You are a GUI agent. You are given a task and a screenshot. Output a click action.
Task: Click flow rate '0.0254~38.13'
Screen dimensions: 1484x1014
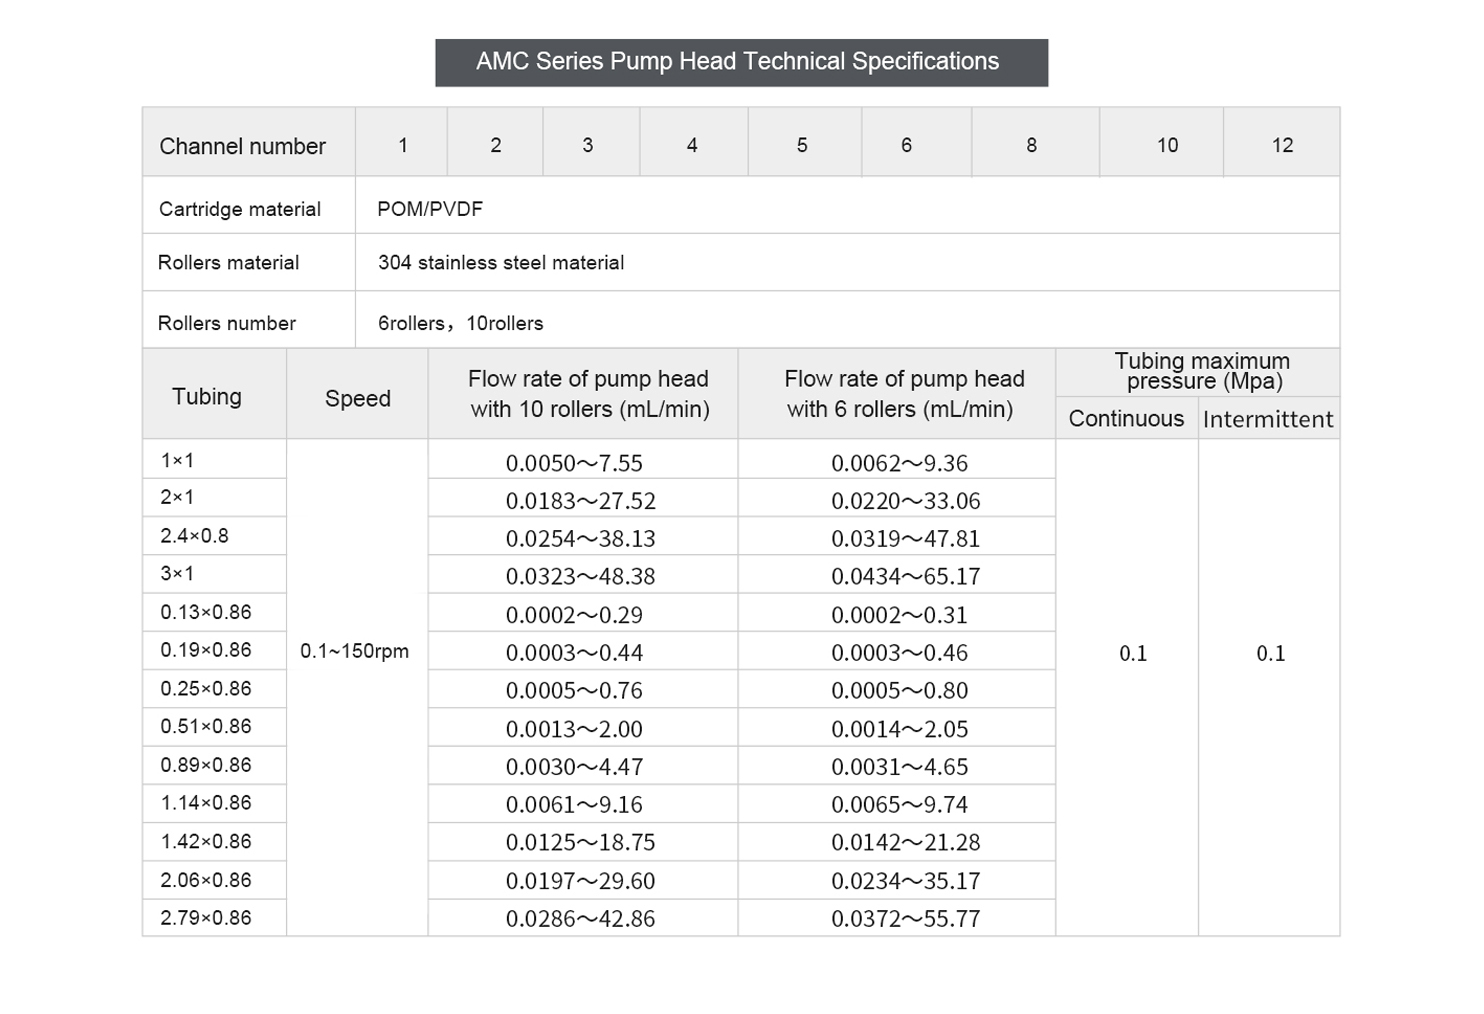[x=581, y=539]
